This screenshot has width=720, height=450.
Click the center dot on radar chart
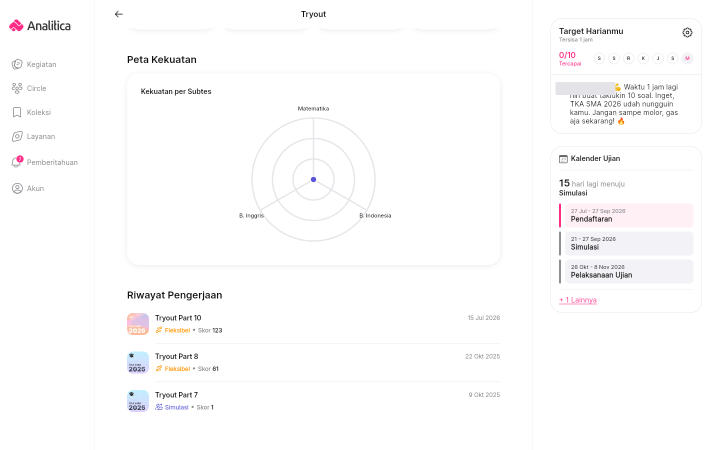(314, 180)
